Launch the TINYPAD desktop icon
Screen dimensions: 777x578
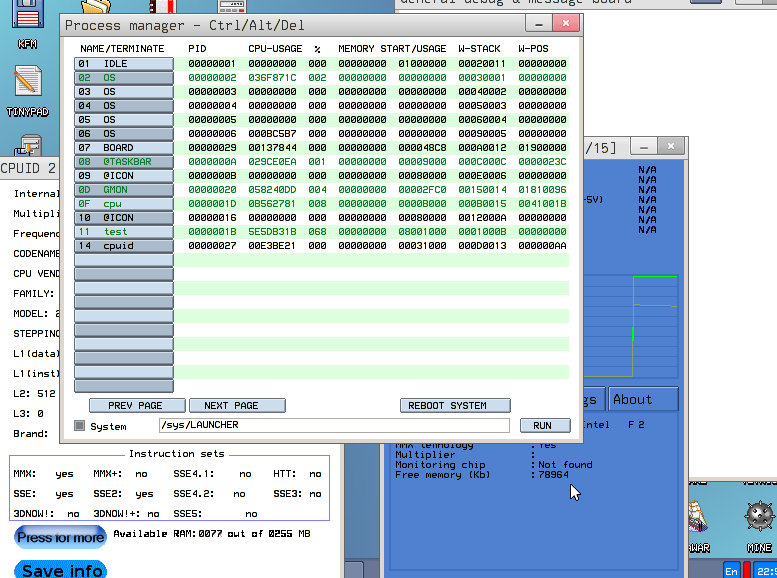tap(27, 90)
